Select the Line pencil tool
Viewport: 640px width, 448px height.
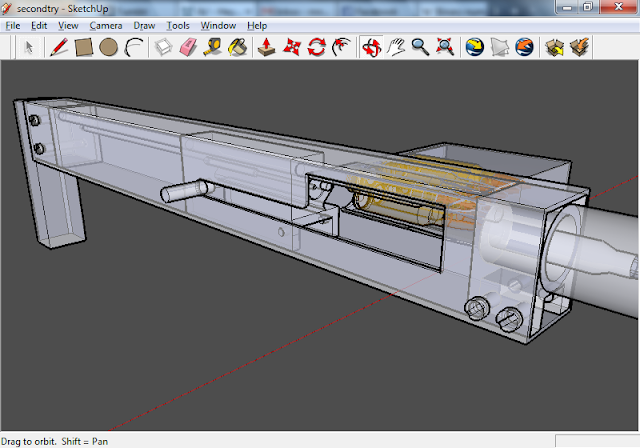coord(59,47)
